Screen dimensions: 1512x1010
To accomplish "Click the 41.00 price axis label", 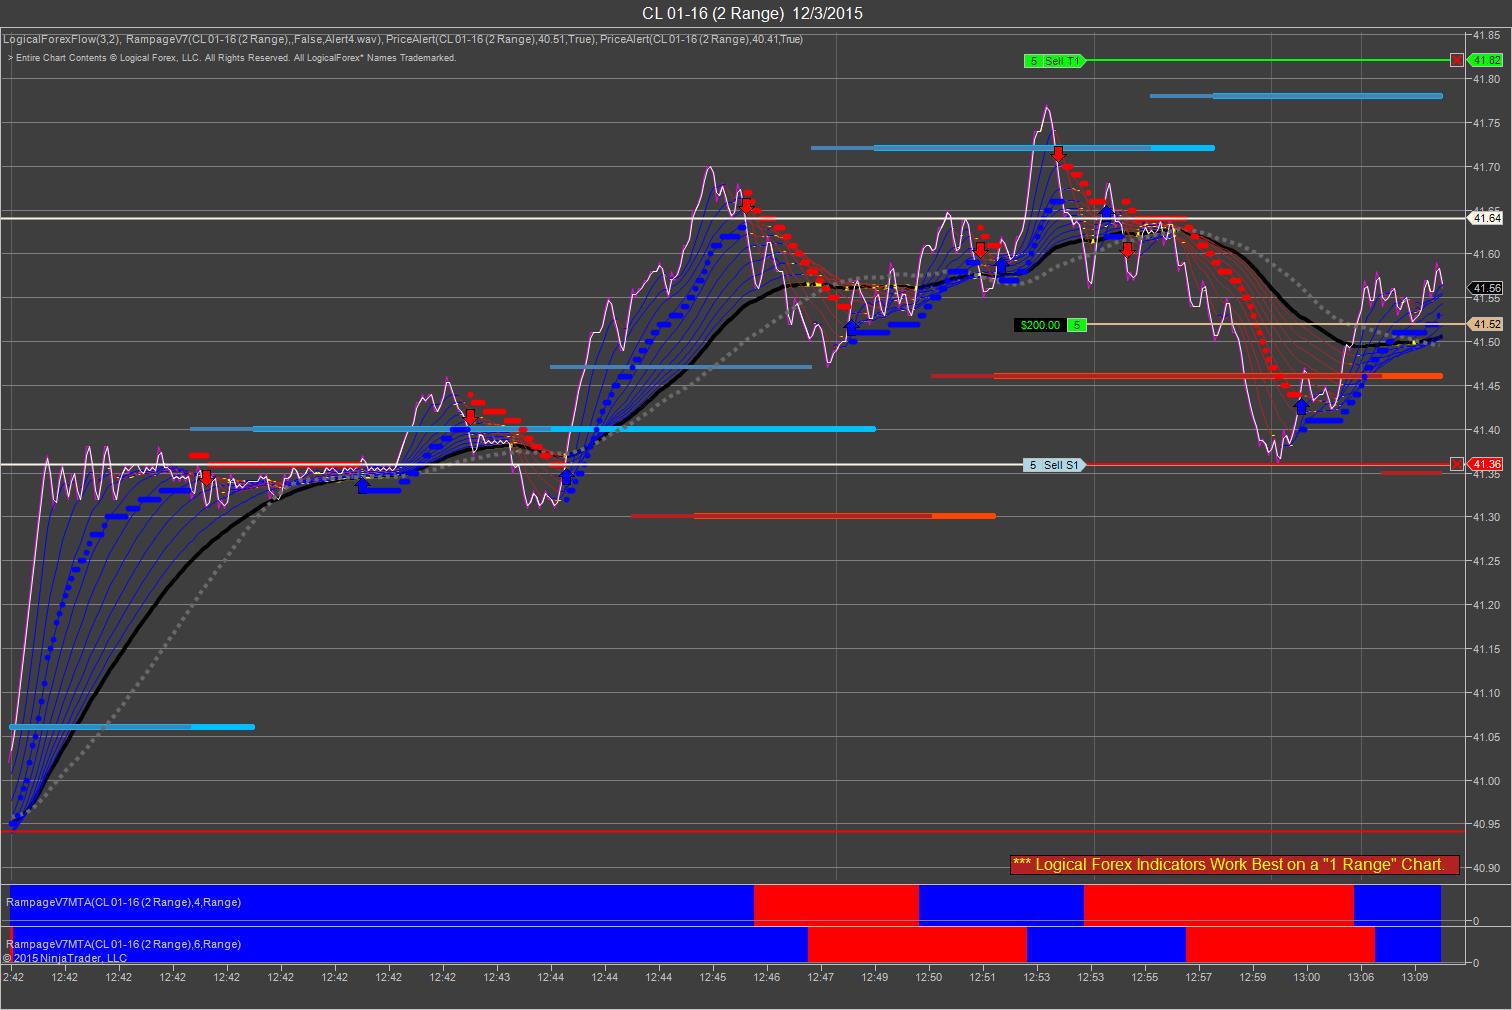I will click(x=1486, y=781).
